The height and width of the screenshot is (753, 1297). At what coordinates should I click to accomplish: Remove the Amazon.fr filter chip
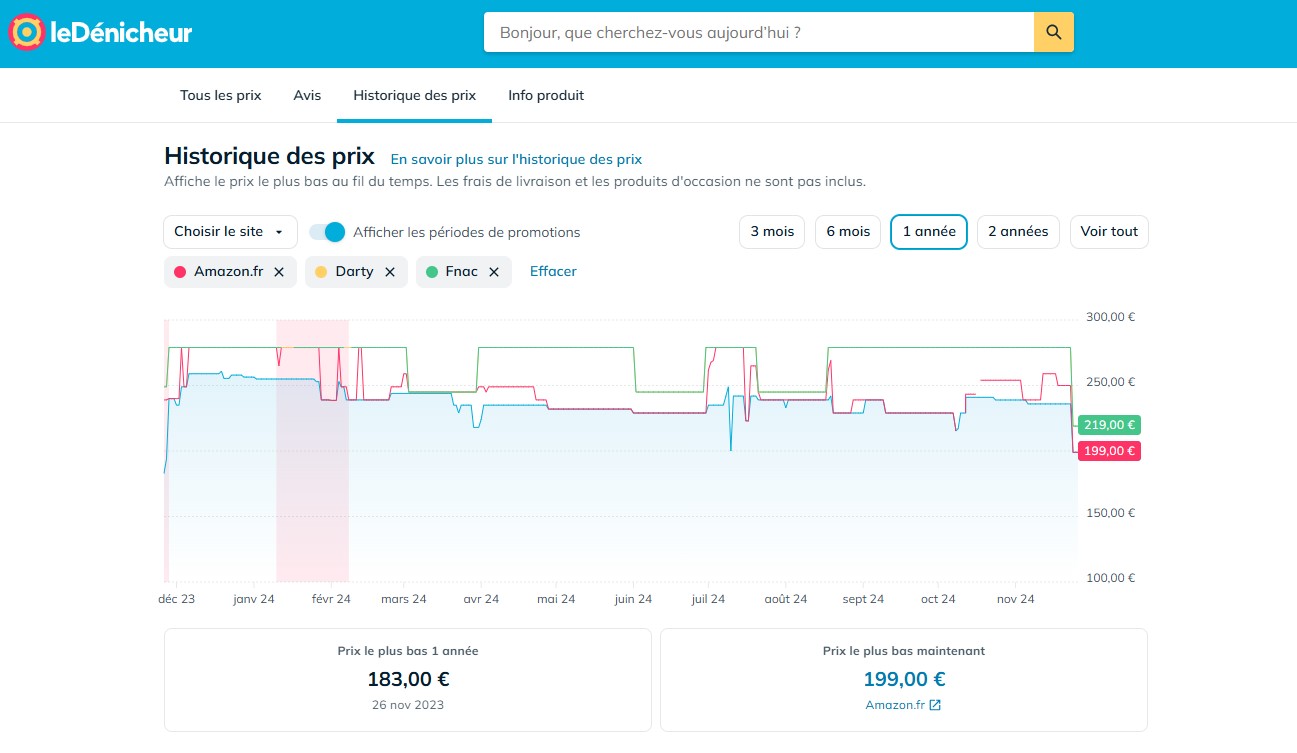[x=279, y=272]
